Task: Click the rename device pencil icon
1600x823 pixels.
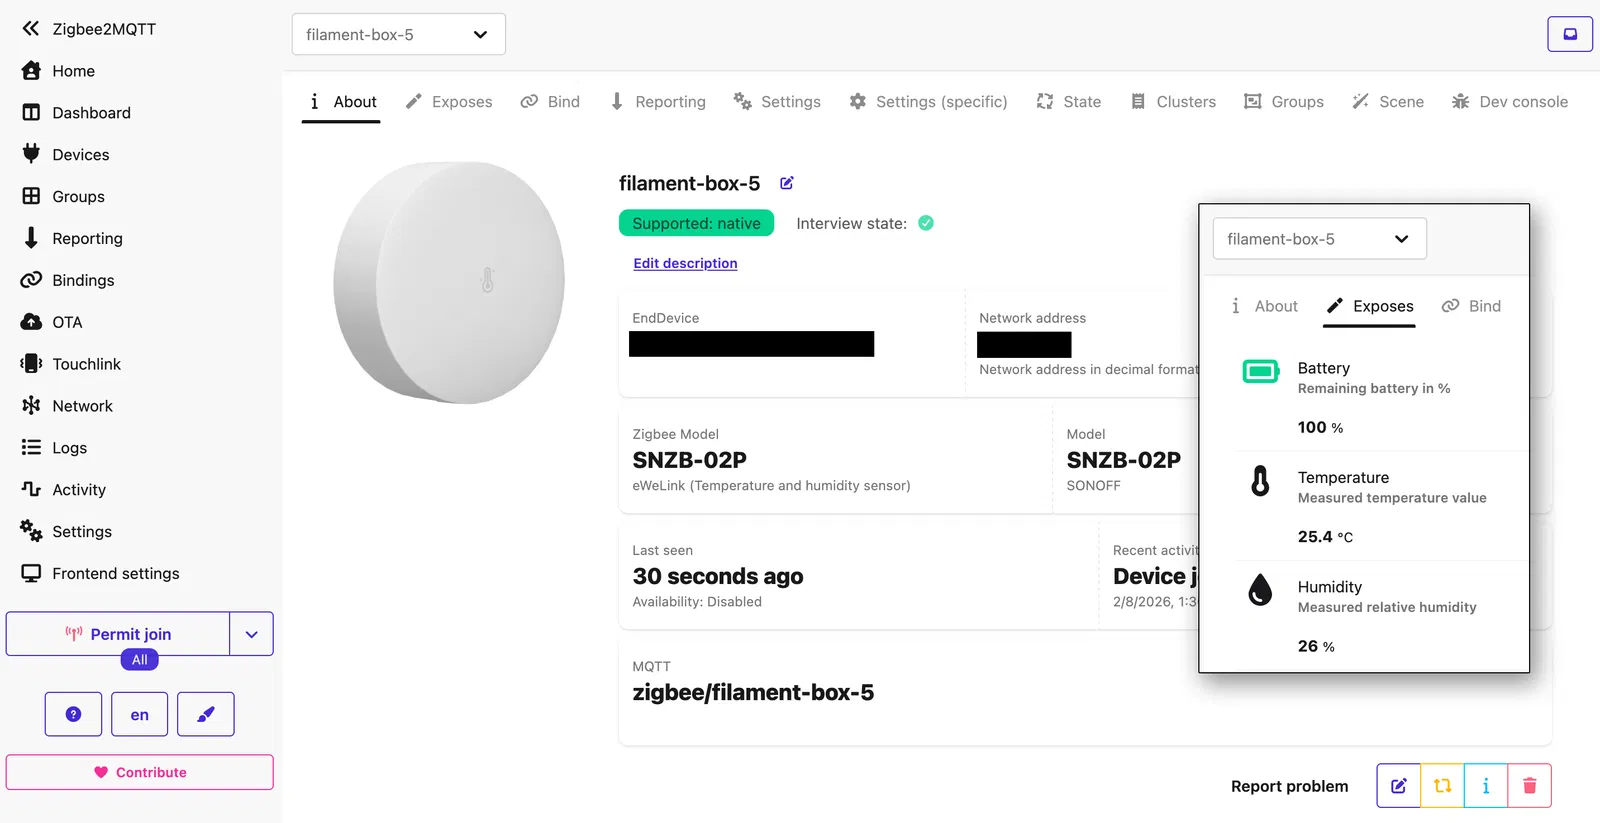Action: (787, 183)
